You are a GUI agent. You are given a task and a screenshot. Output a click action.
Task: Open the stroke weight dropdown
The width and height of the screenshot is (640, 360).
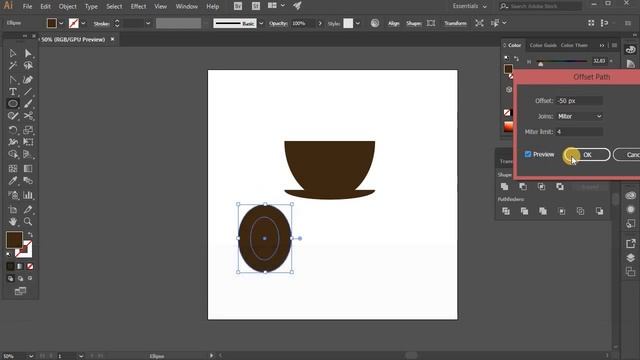[x=148, y=23]
